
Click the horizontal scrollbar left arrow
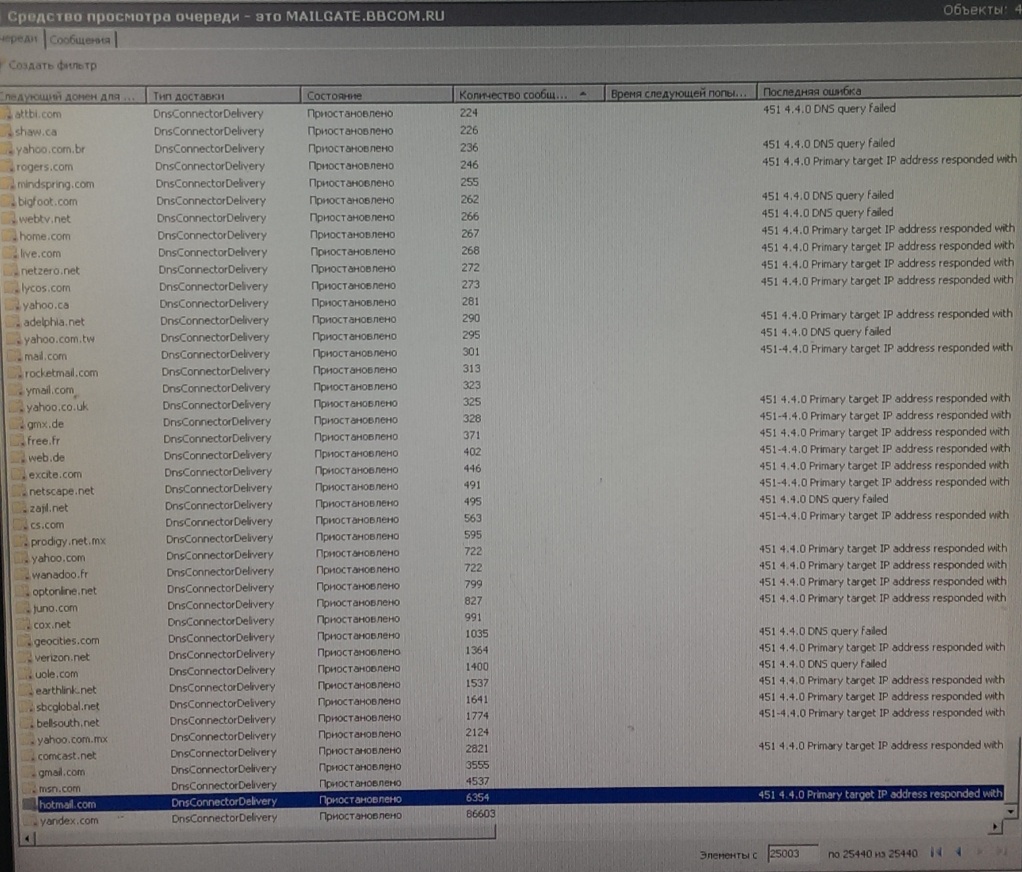tap(26, 838)
